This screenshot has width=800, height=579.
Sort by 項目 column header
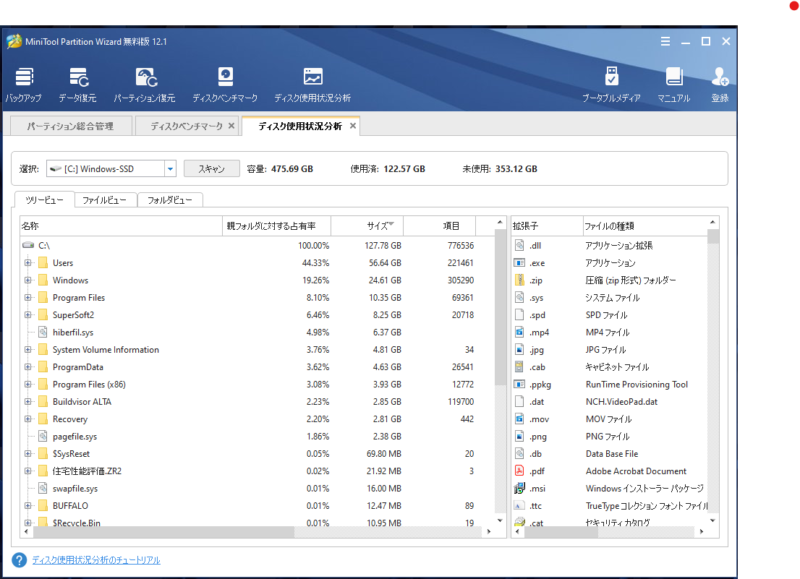click(439, 225)
